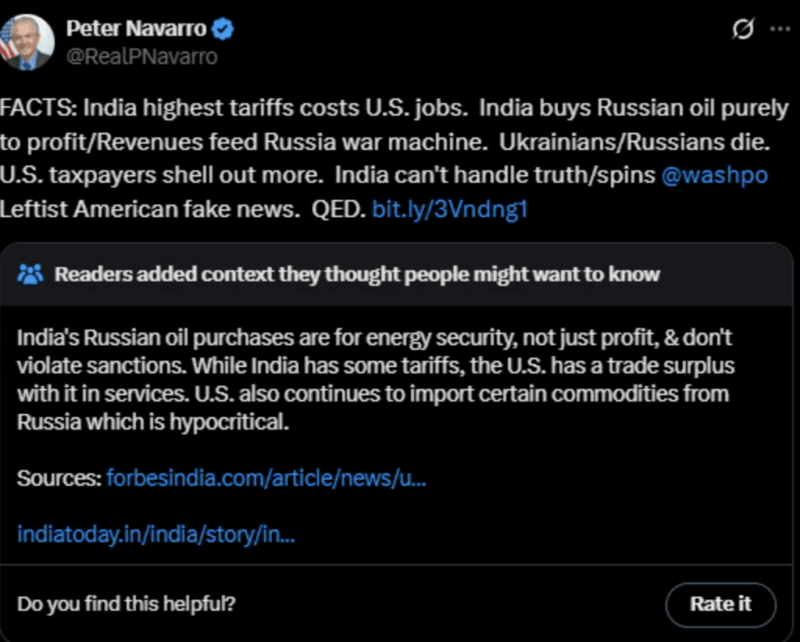Screen dimensions: 800x642
Task: Open the three-dot more options menu
Action: pyautogui.click(x=779, y=30)
